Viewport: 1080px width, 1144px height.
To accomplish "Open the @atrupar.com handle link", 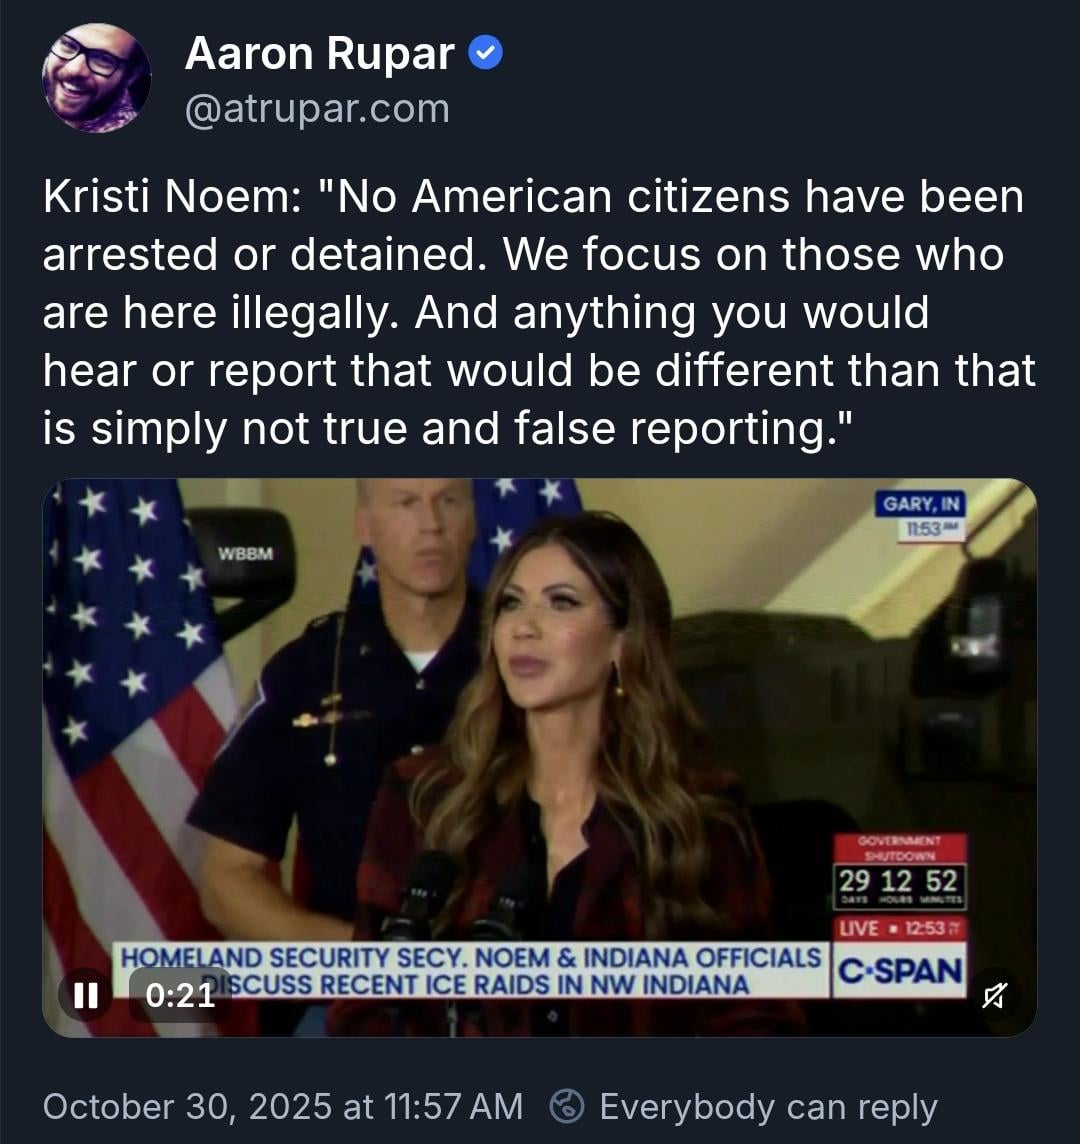I will coord(317,109).
